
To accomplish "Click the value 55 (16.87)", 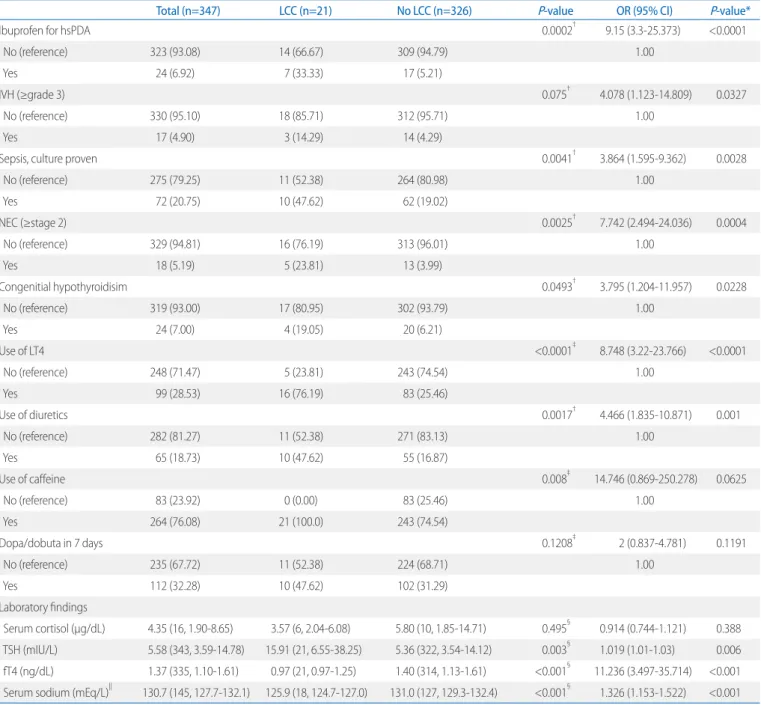I will point(425,458).
